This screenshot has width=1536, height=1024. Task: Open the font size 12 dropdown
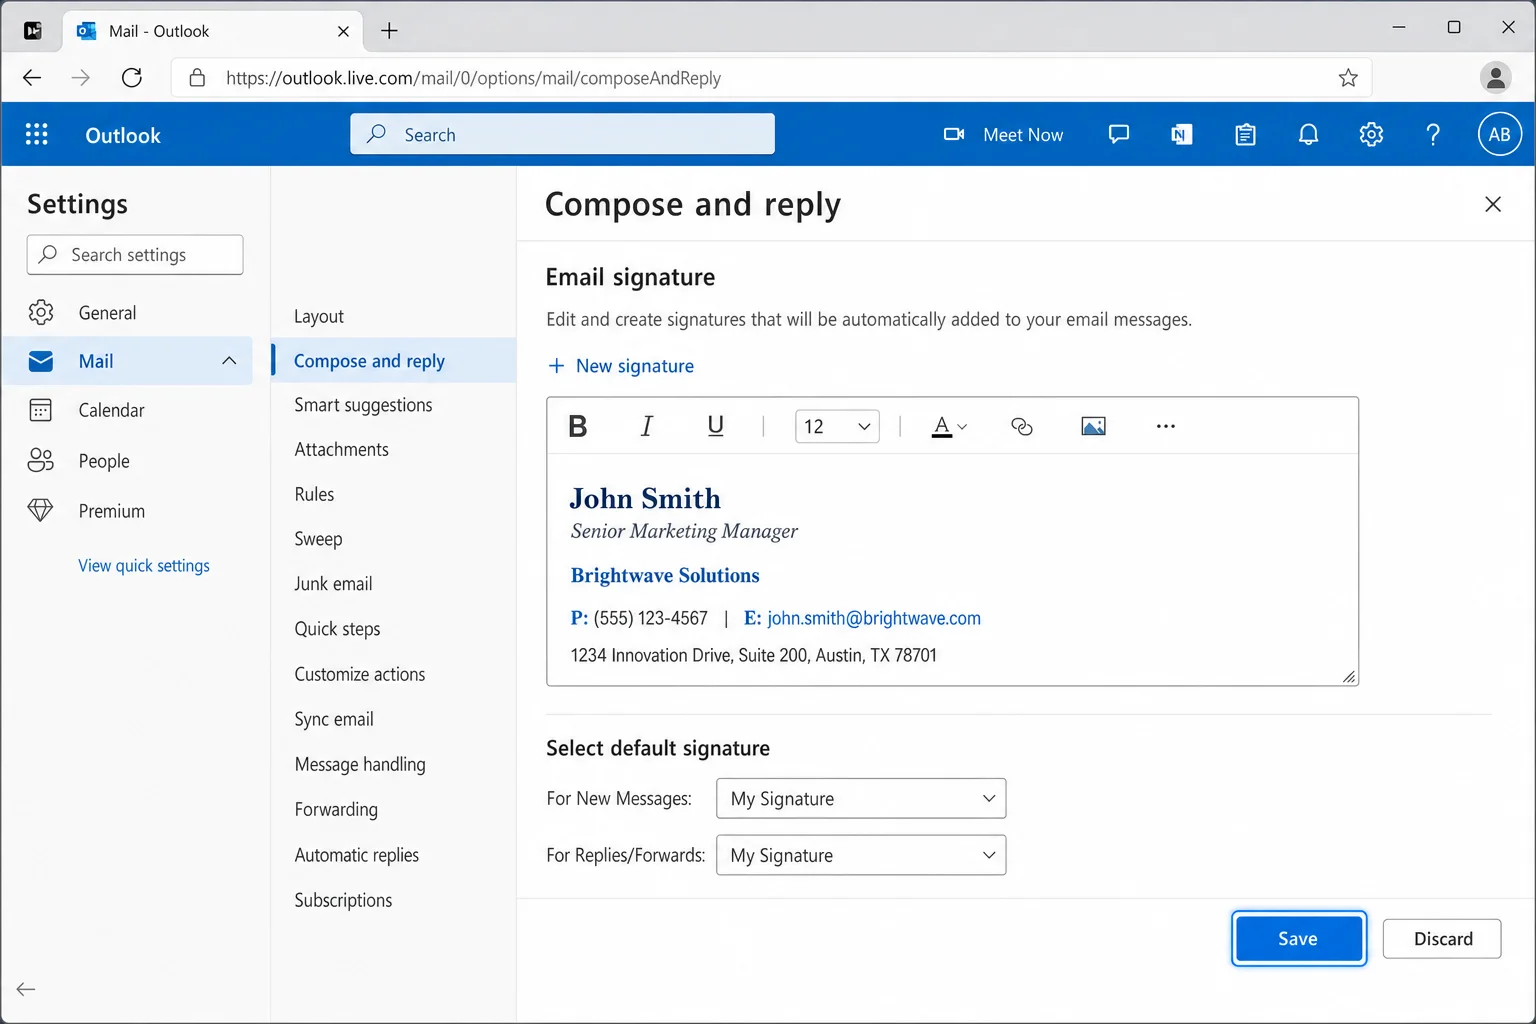[837, 427]
